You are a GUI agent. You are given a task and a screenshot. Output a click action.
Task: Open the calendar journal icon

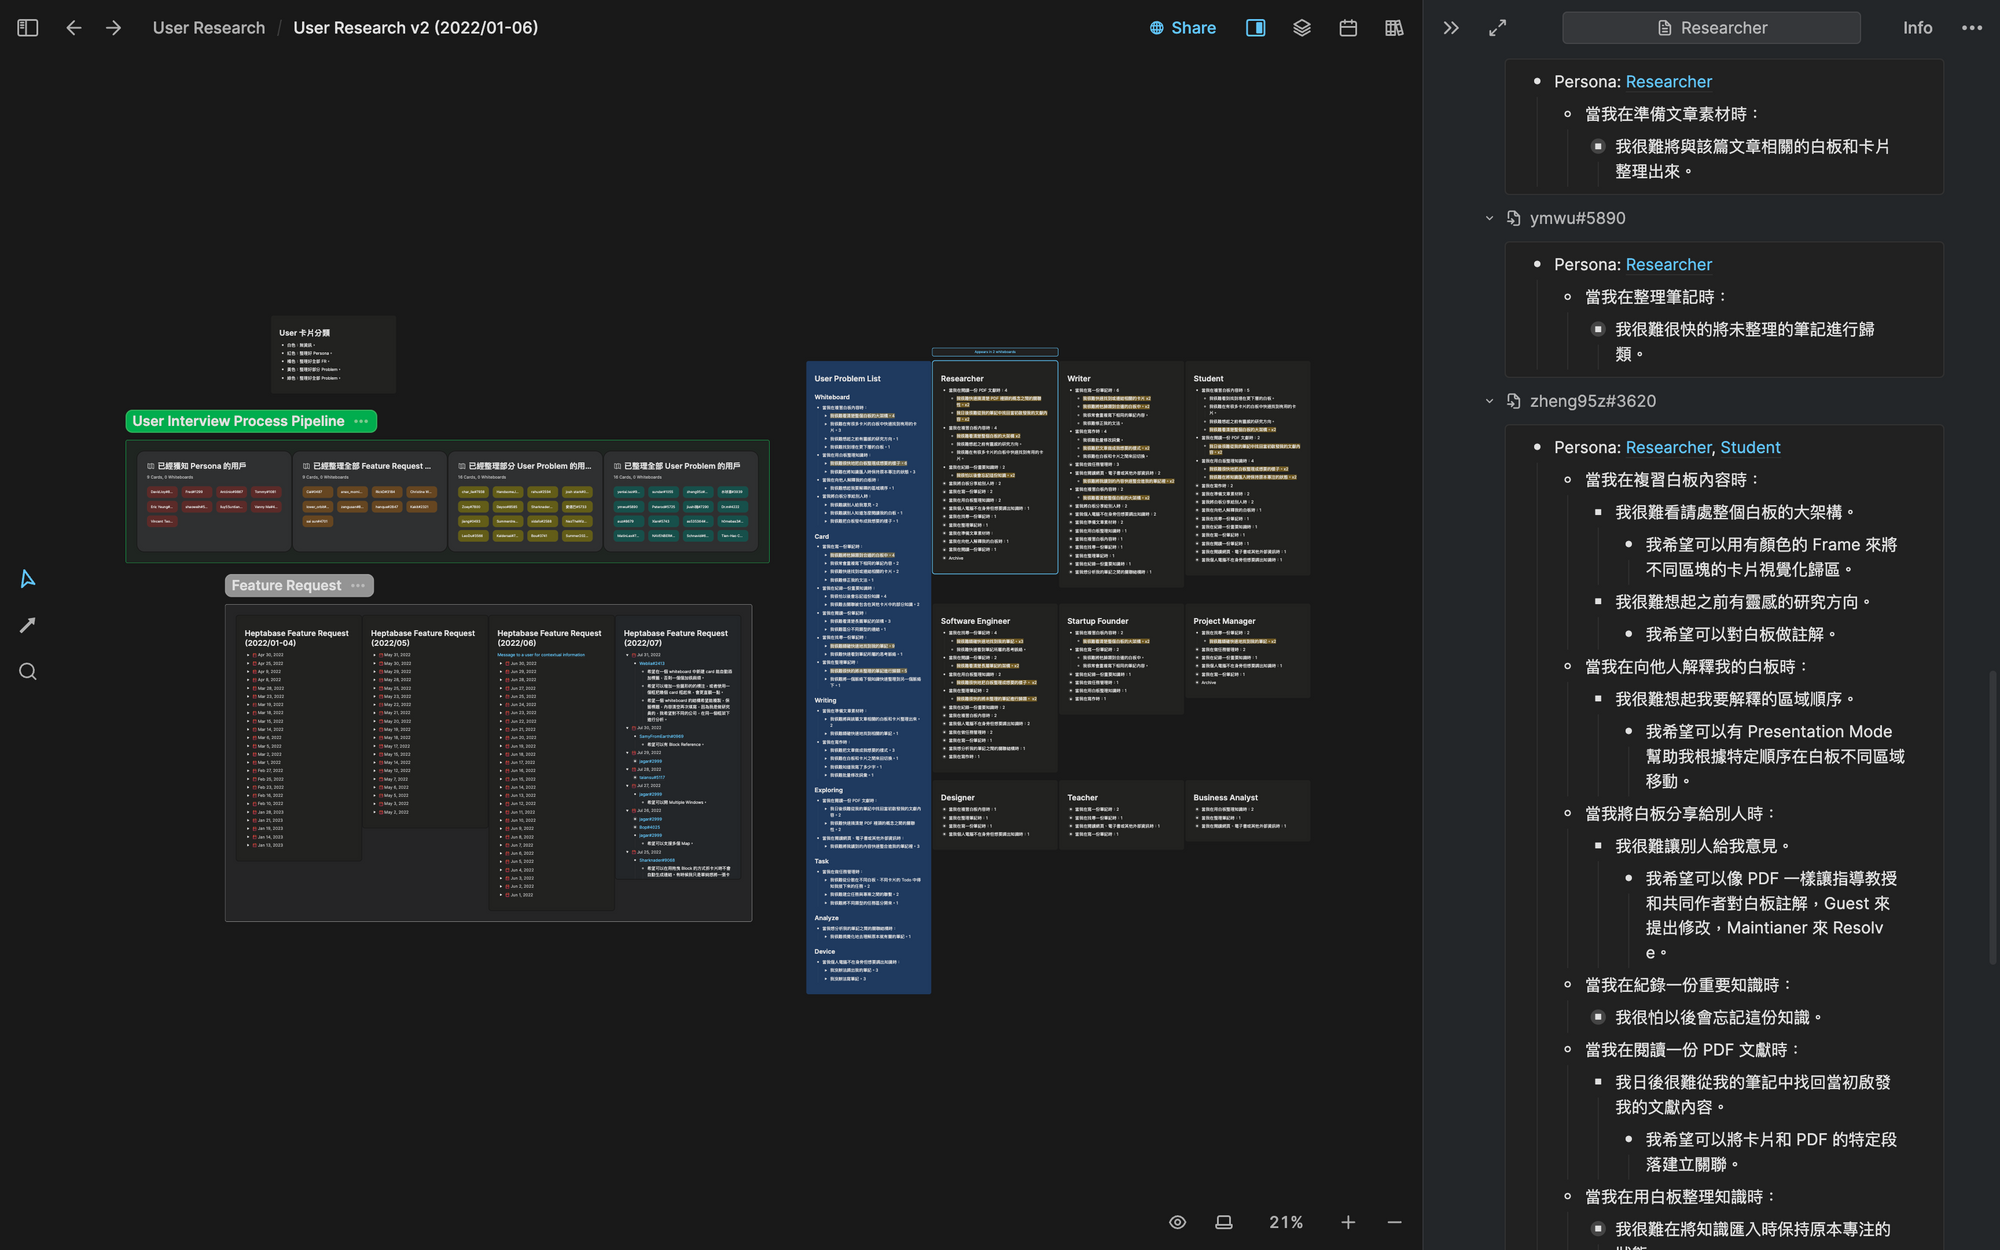[x=1348, y=28]
